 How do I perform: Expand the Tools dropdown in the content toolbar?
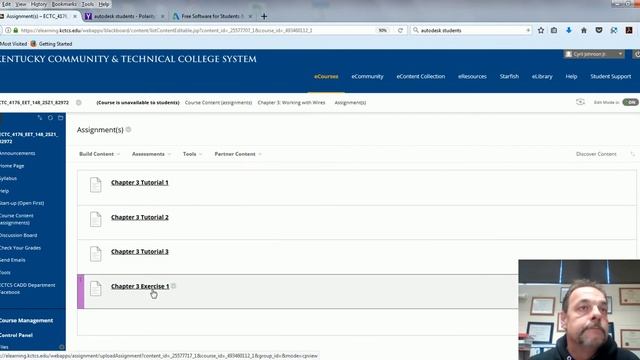(192, 154)
